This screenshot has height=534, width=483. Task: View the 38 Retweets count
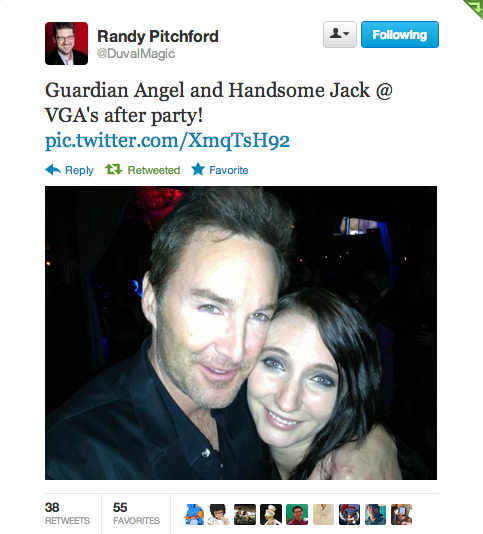(67, 514)
